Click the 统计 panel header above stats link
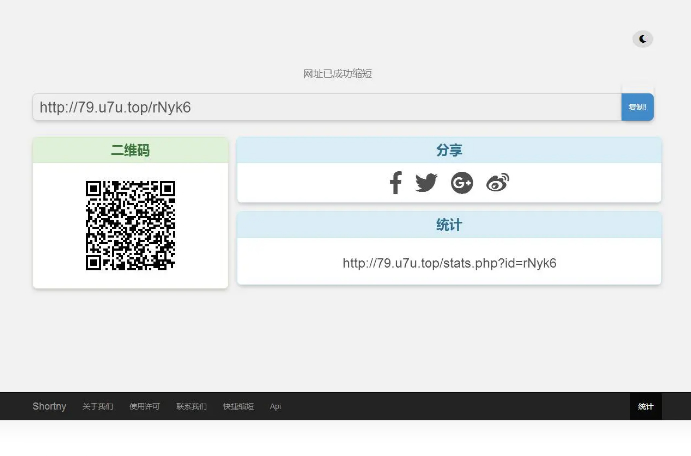This screenshot has height=456, width=691. click(449, 225)
